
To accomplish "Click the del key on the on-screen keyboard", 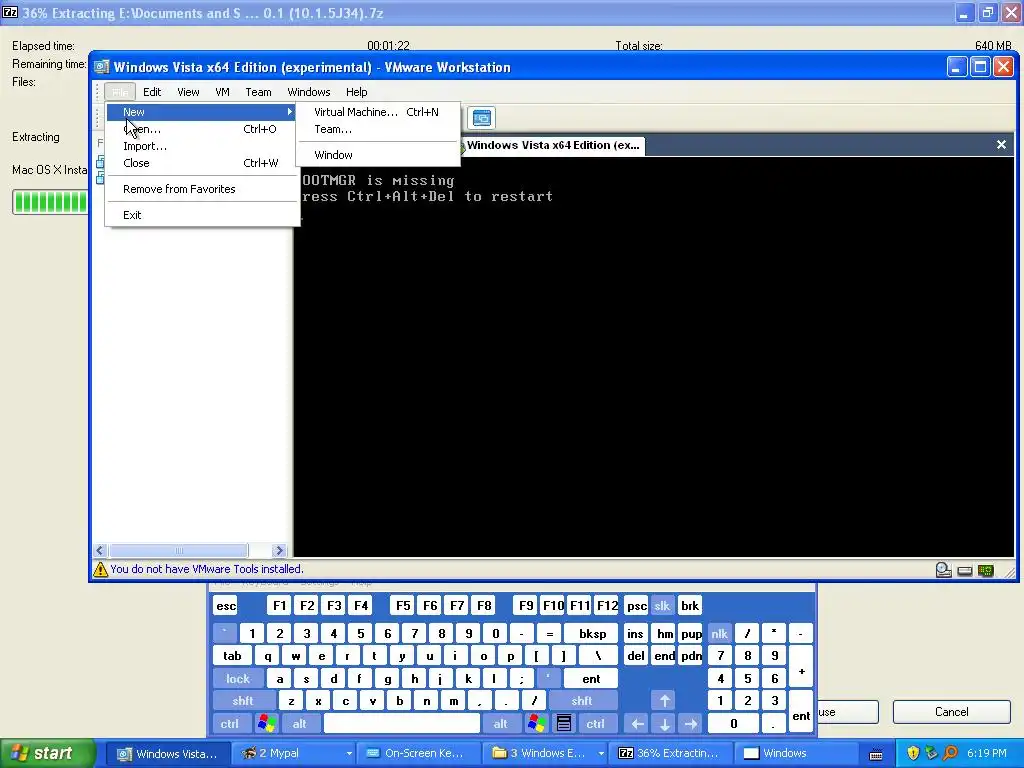I will [x=635, y=656].
